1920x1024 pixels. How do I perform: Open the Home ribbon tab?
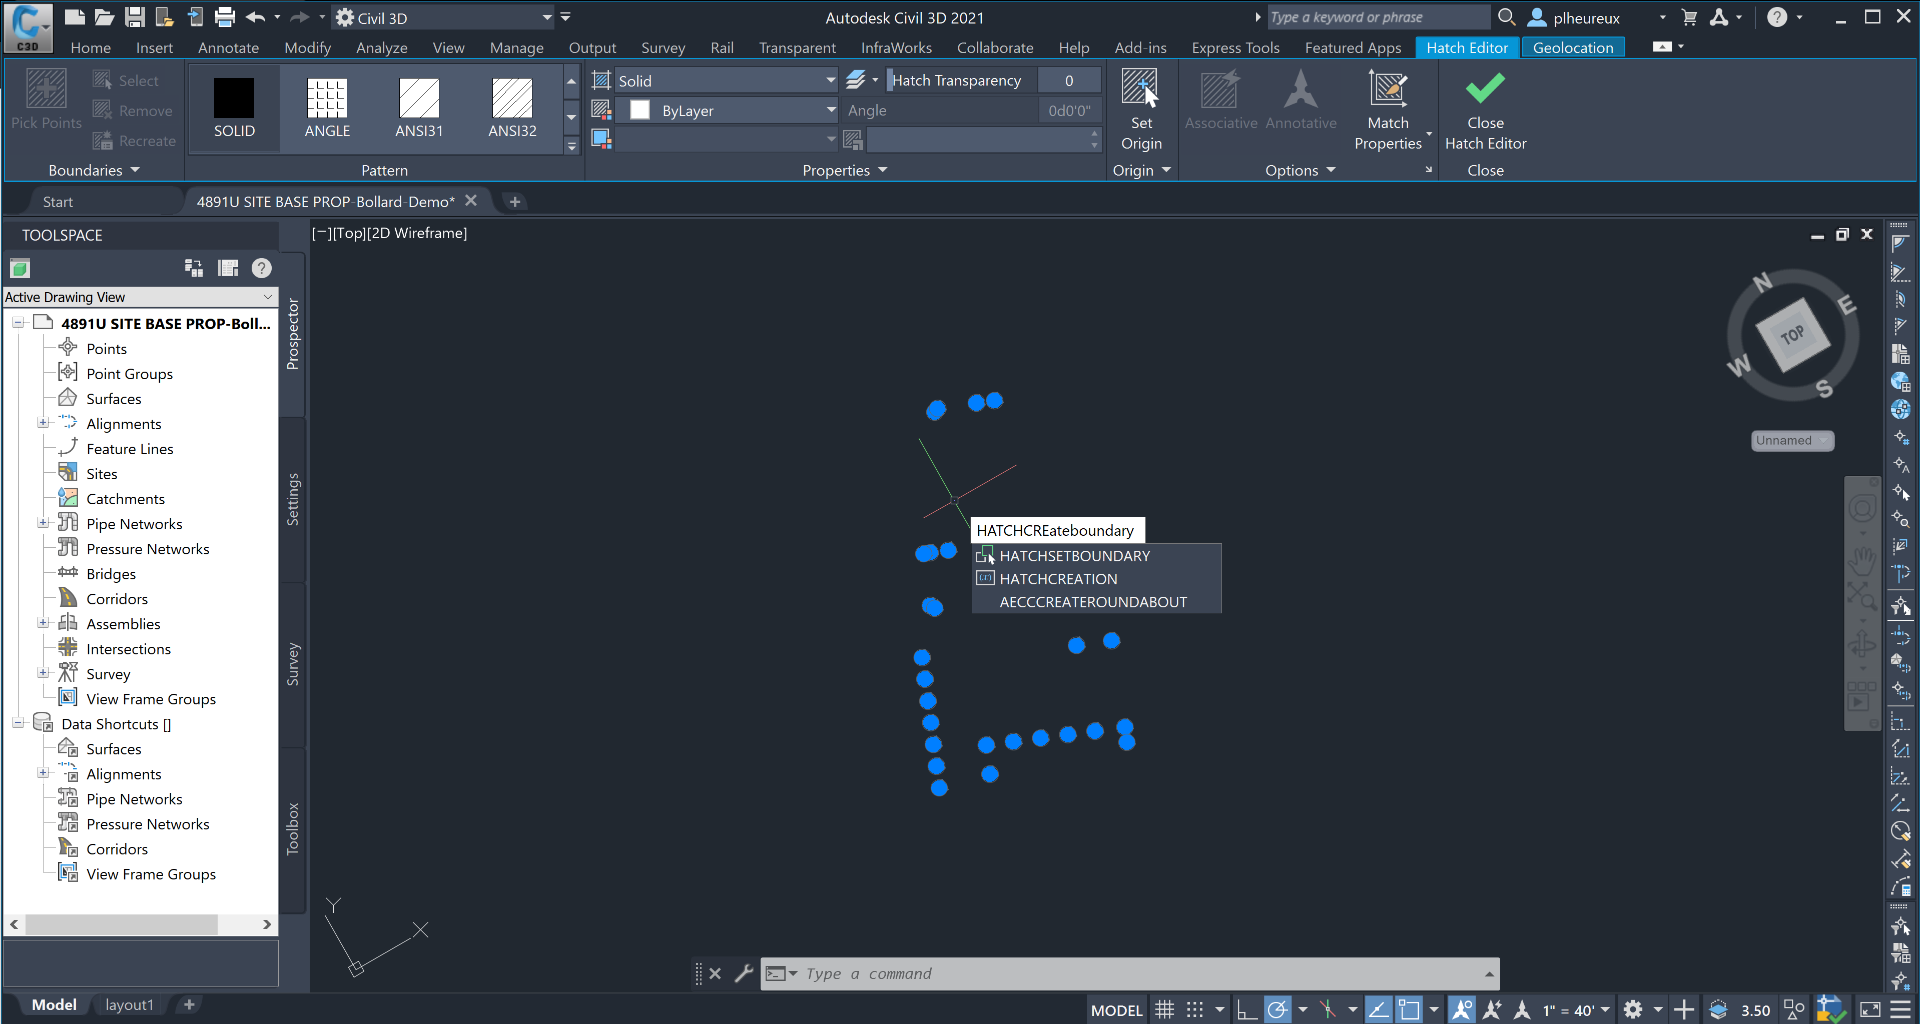pos(90,47)
